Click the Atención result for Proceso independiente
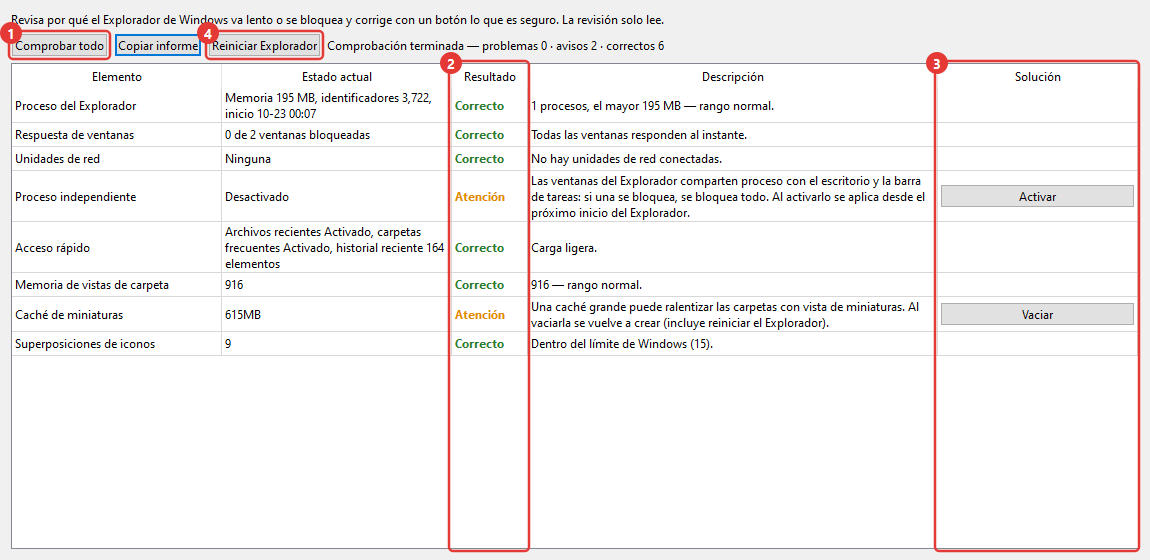Image resolution: width=1150 pixels, height=560 pixels. pos(480,196)
